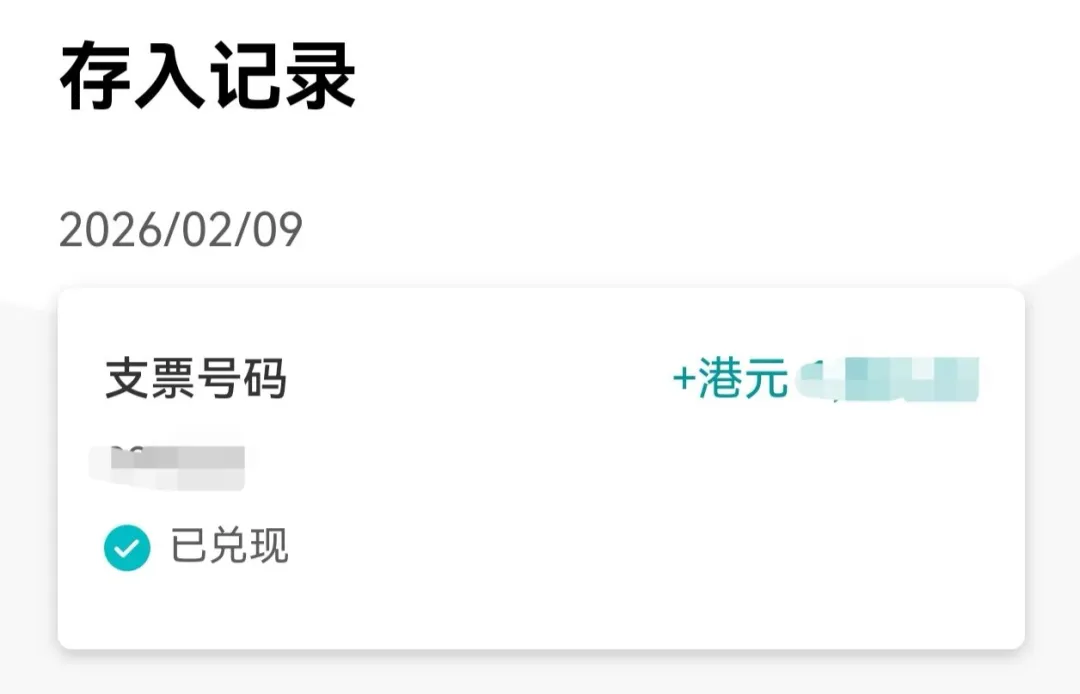Click the 存入记录 page title
This screenshot has width=1080, height=694.
click(x=208, y=78)
